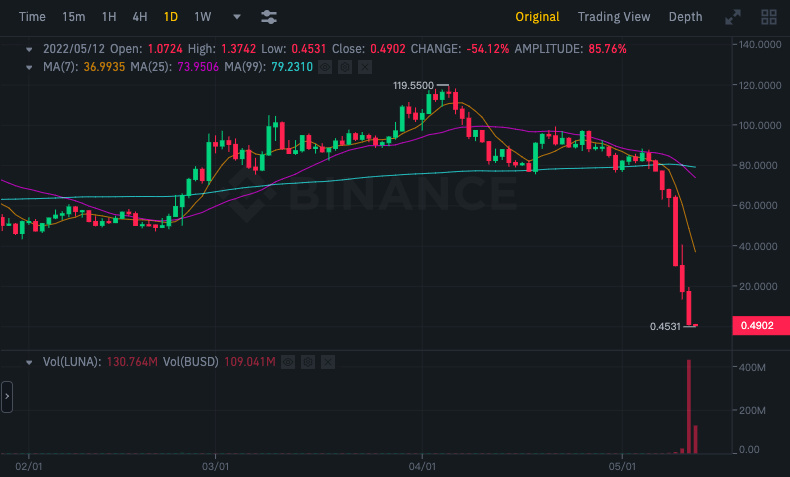Expand the left side panel arrow handle
790x477 pixels.
tap(7, 396)
